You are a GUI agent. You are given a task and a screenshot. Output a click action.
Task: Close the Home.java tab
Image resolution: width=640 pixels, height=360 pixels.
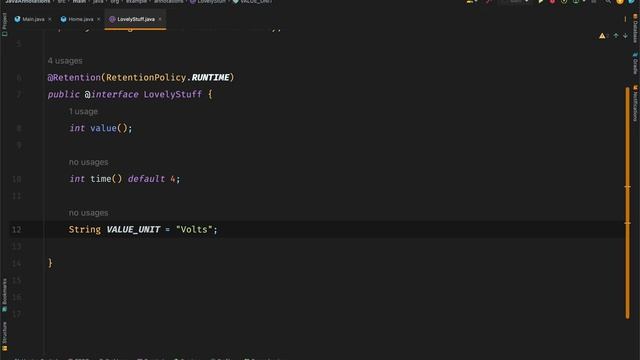click(x=98, y=19)
